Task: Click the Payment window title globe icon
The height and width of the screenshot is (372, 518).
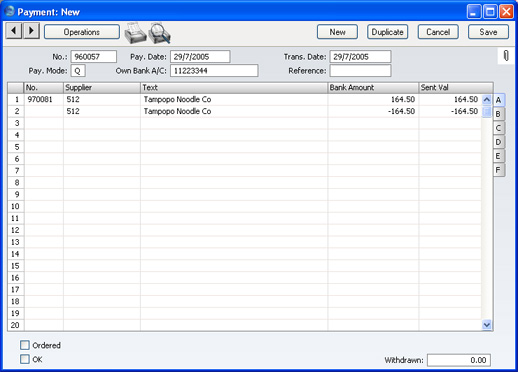Action: [9, 11]
